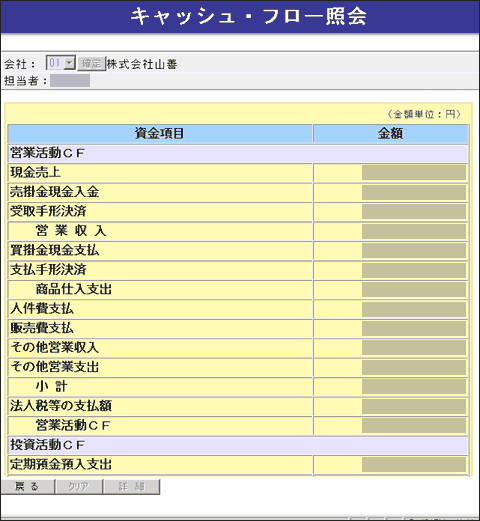Click the 売掛金現金入金 amount cell
Screen dimensions: 480x521
414,192
